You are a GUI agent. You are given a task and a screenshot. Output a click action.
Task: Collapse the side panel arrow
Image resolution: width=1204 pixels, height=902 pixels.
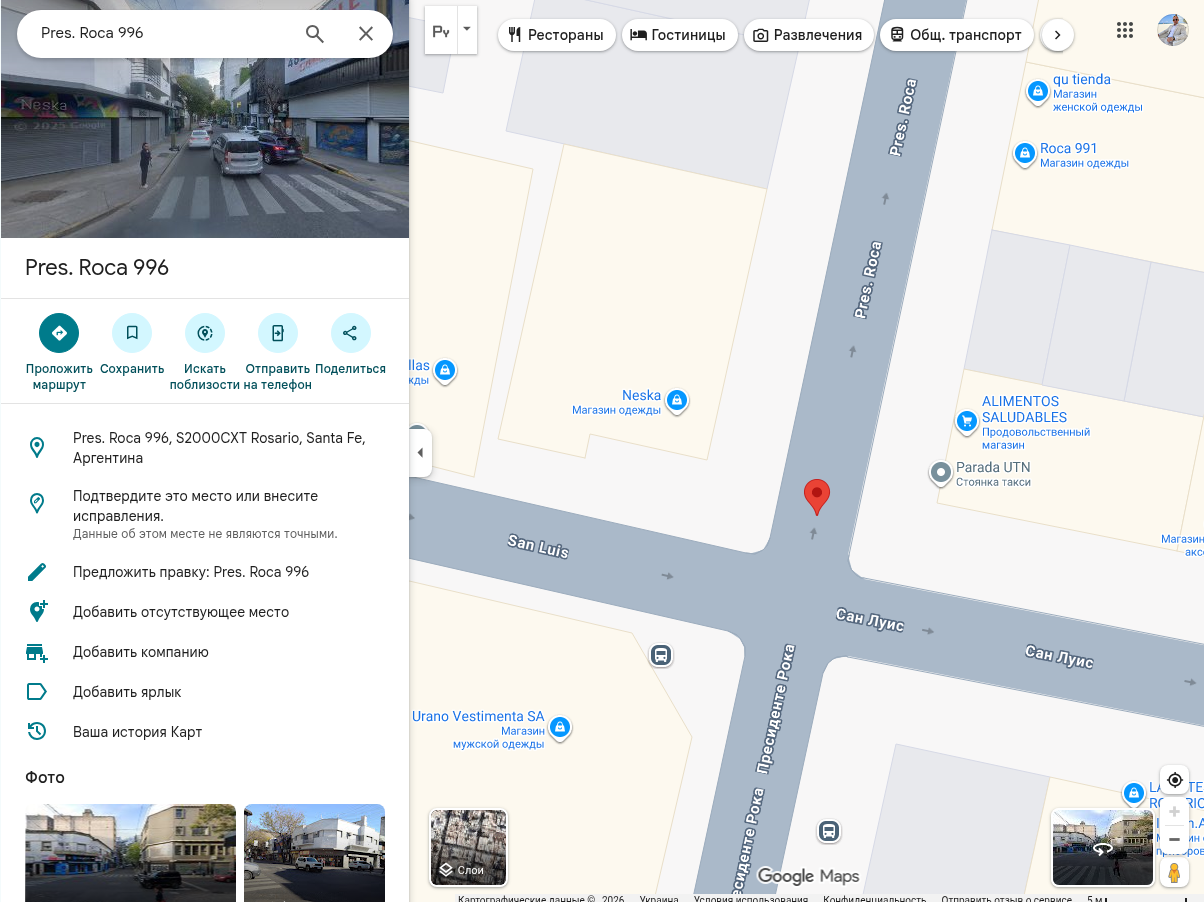click(420, 453)
